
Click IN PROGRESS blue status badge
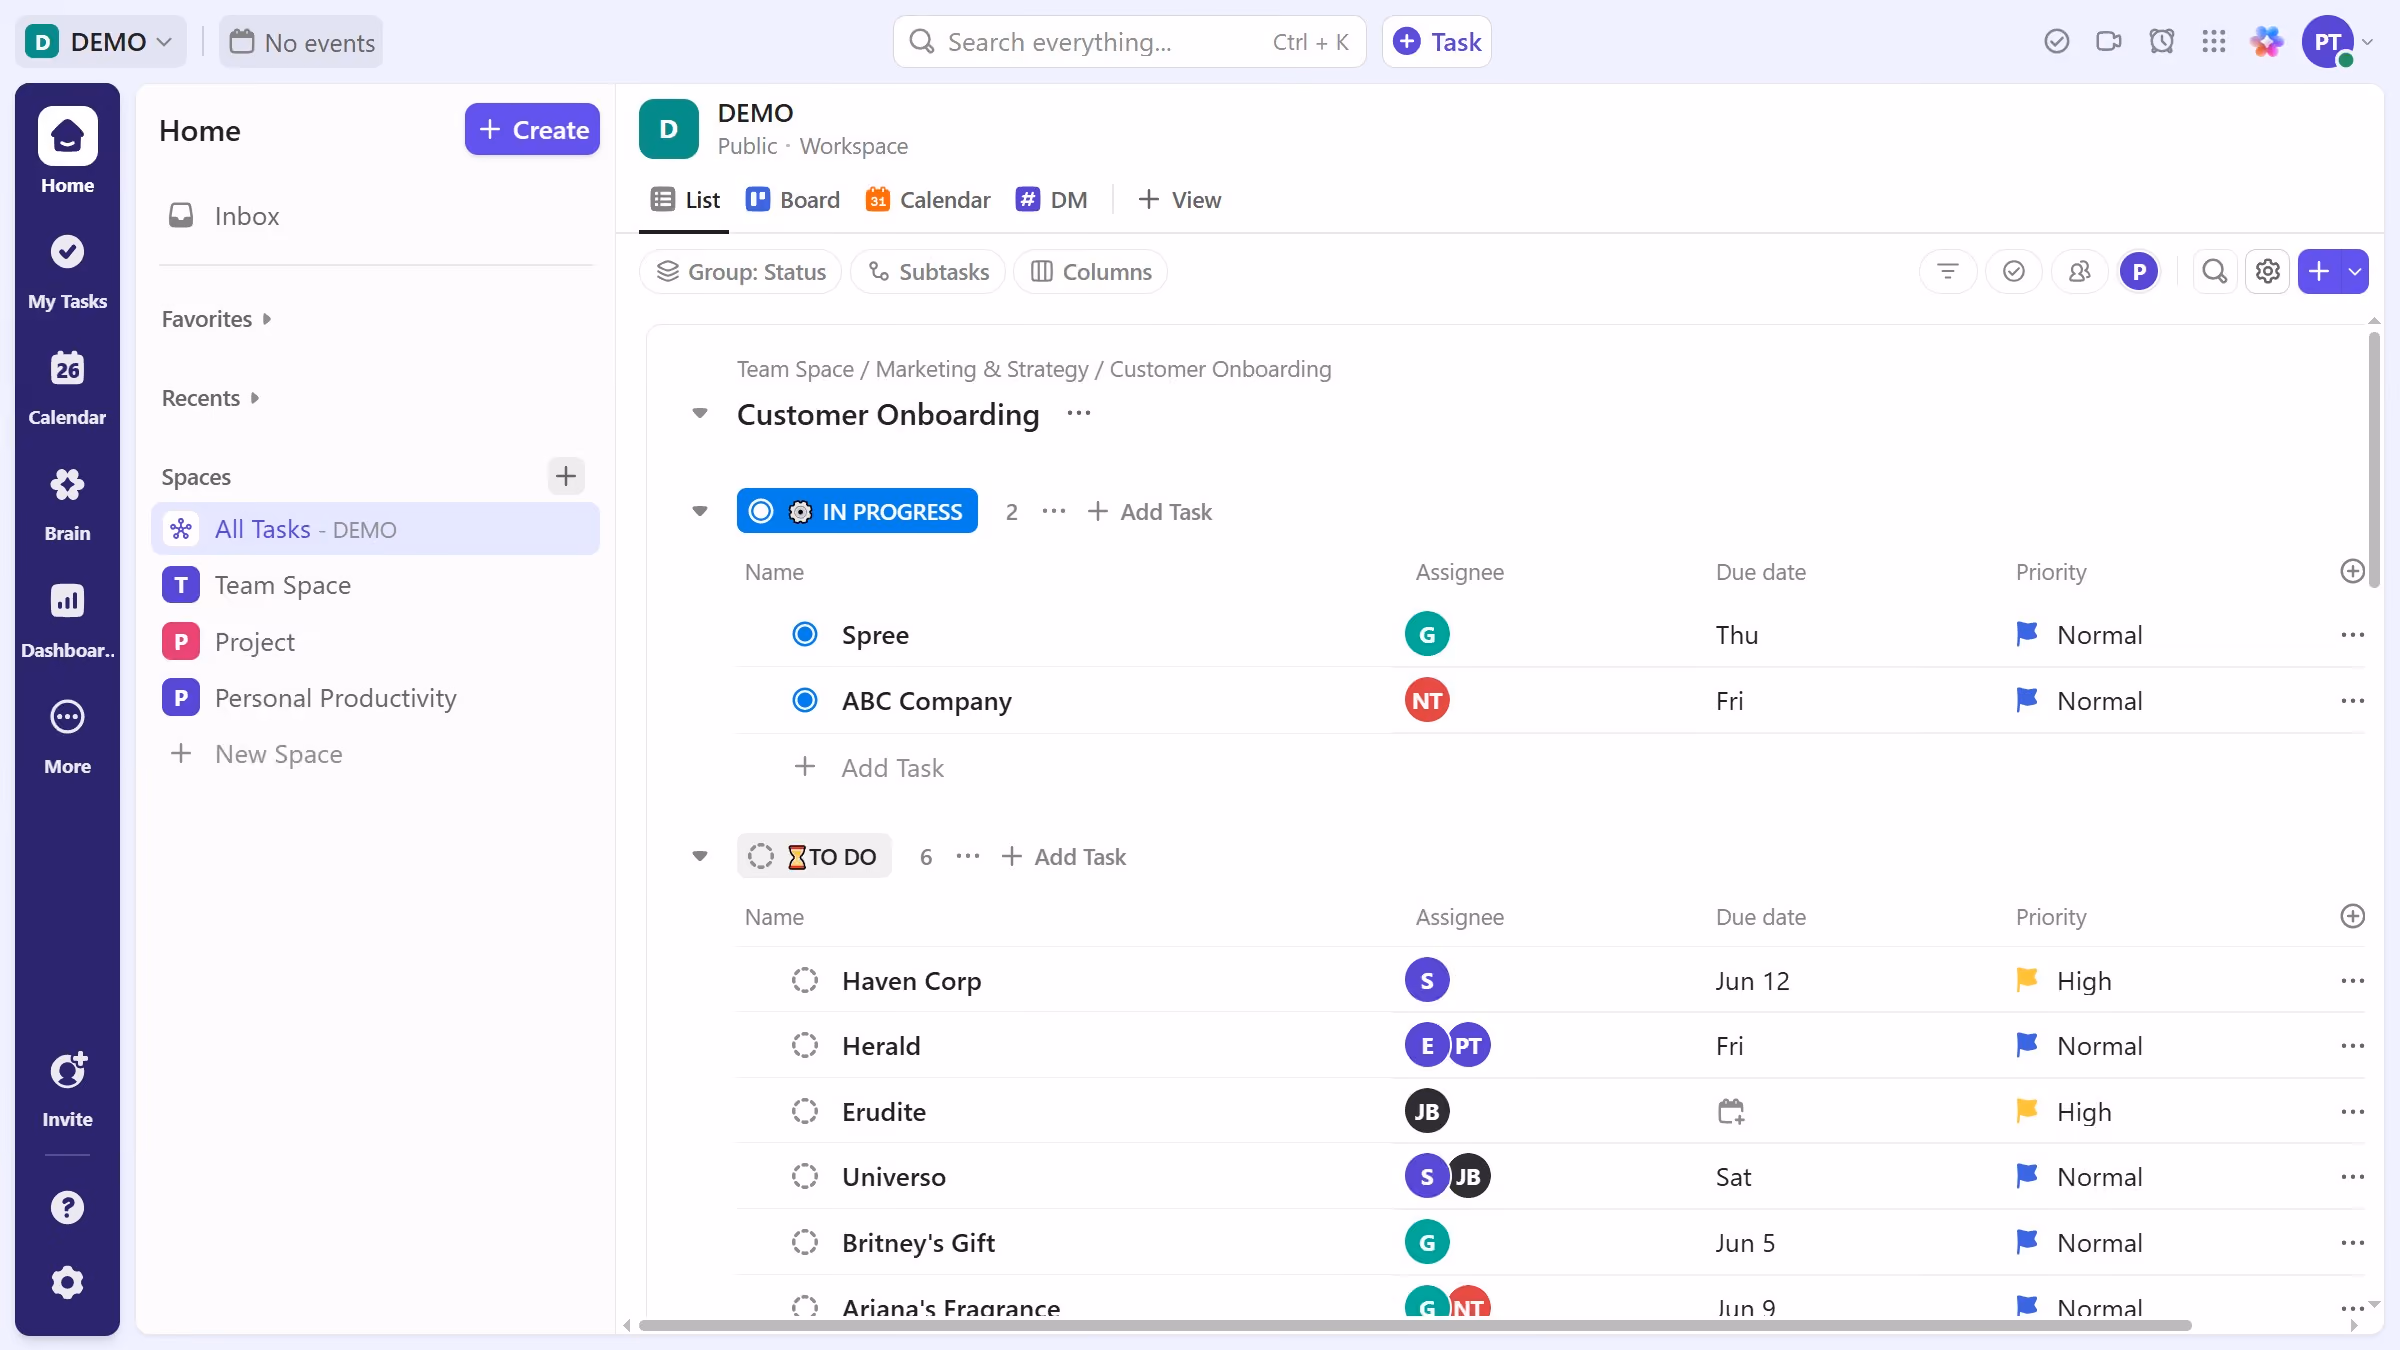point(857,511)
